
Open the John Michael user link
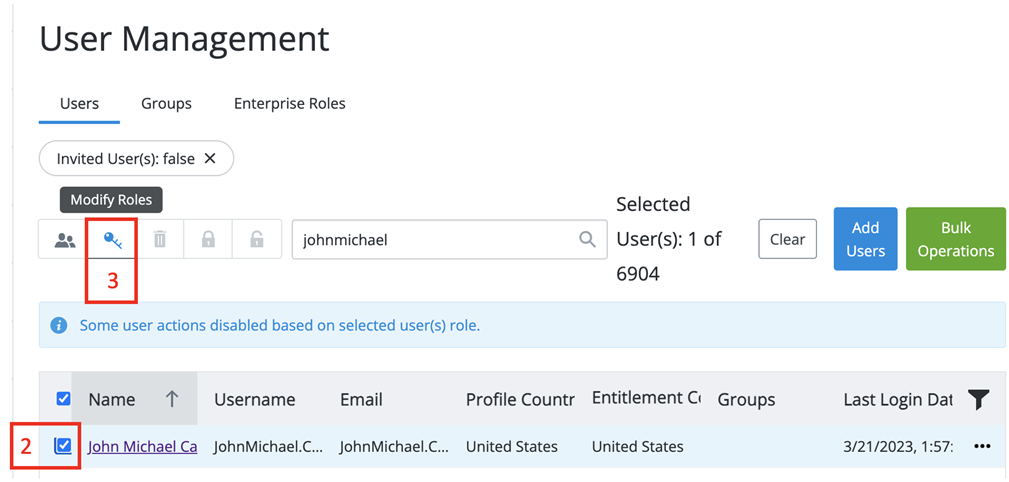point(142,446)
